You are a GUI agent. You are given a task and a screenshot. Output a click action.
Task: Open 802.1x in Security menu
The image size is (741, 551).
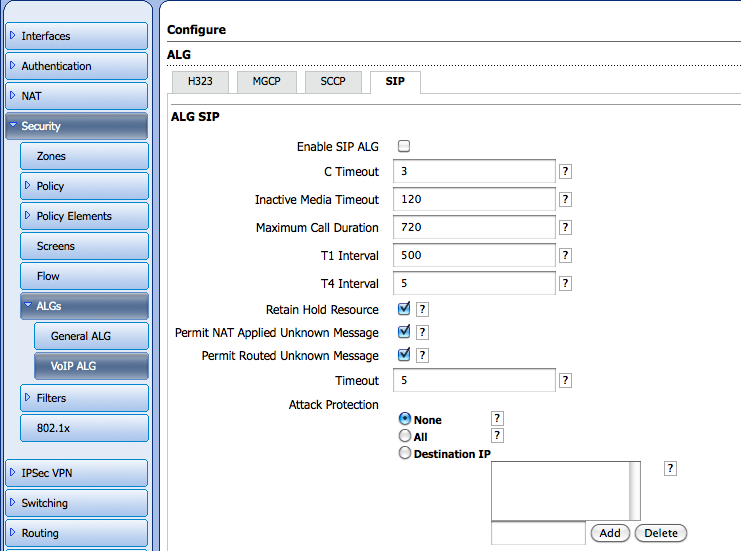[x=84, y=428]
